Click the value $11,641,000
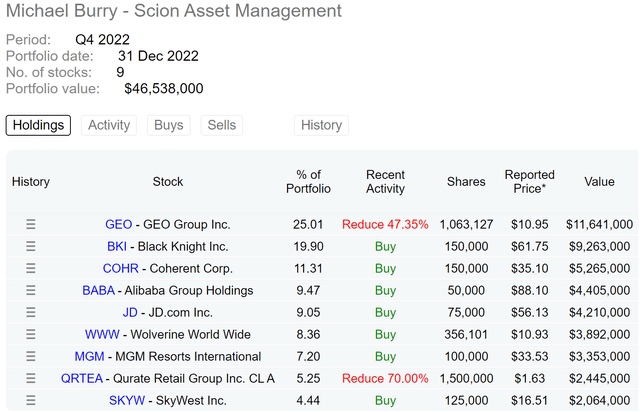 click(599, 224)
